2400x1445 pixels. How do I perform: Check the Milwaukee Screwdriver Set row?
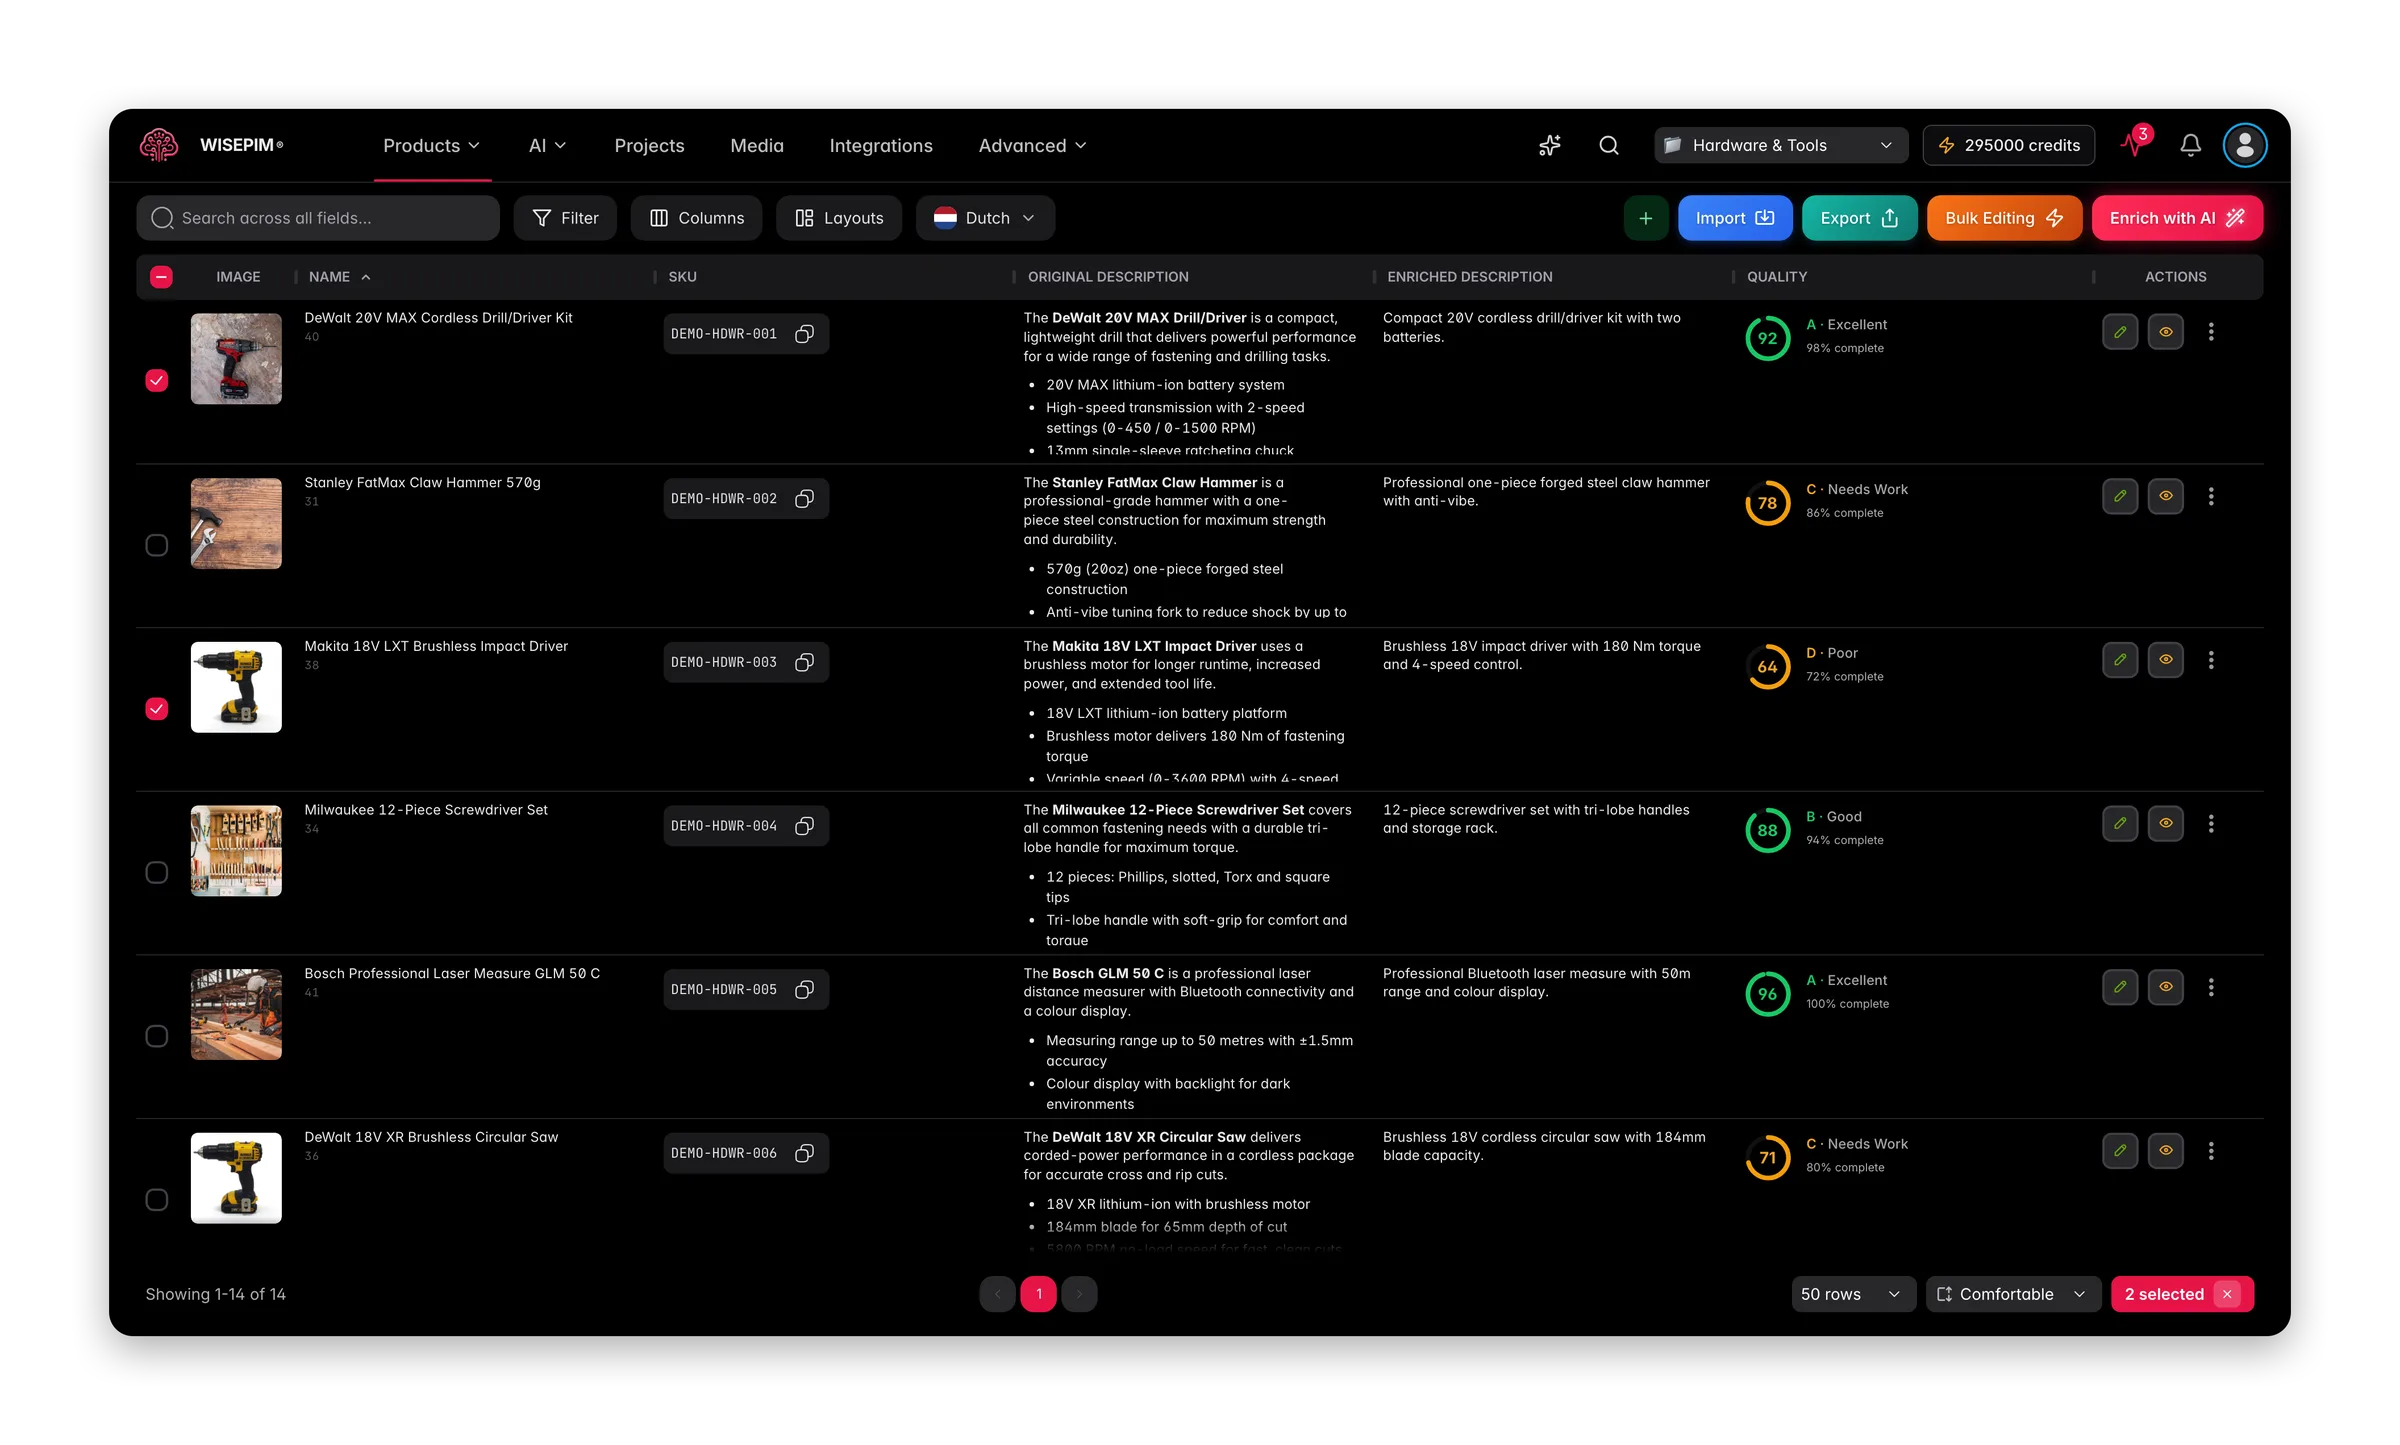[x=157, y=873]
